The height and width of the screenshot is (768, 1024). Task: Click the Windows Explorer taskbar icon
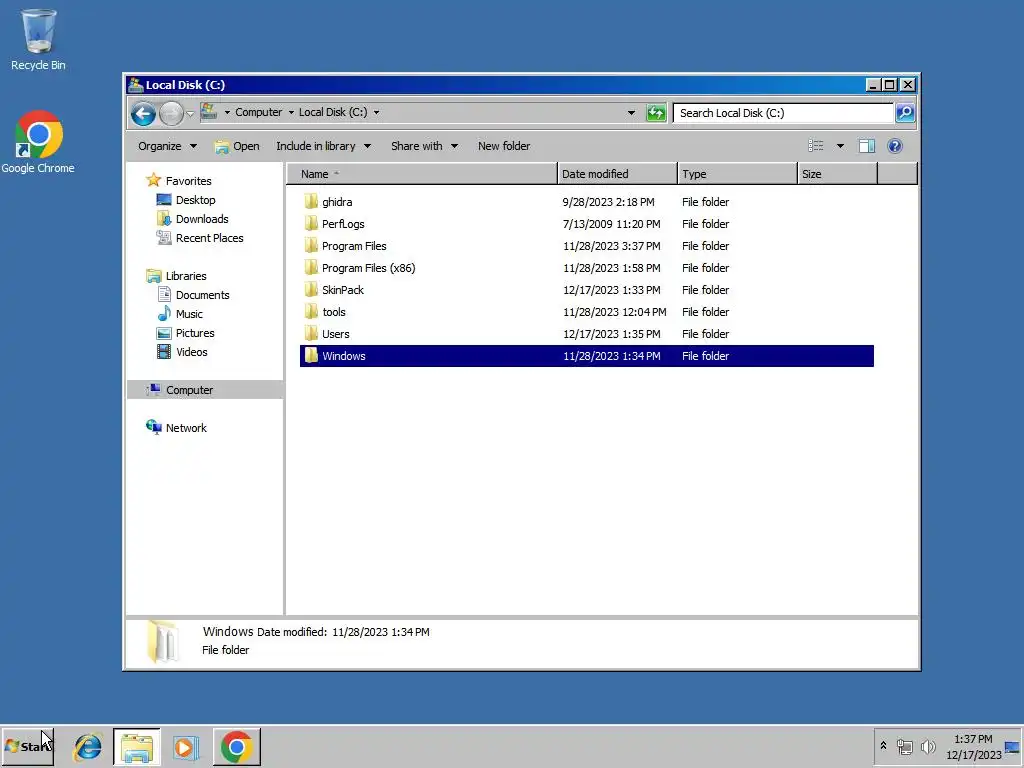pyautogui.click(x=136, y=746)
